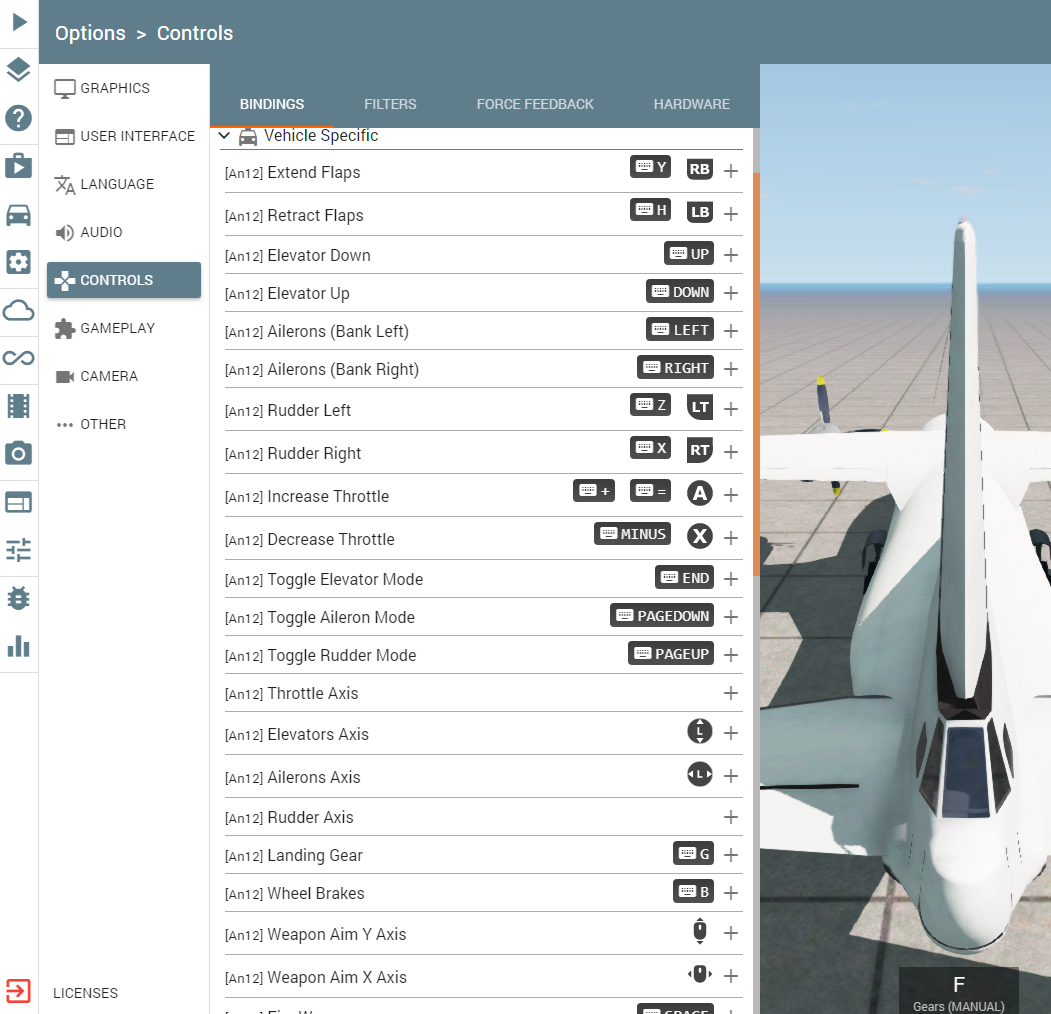Add a binding to Extend Flaps

731,171
